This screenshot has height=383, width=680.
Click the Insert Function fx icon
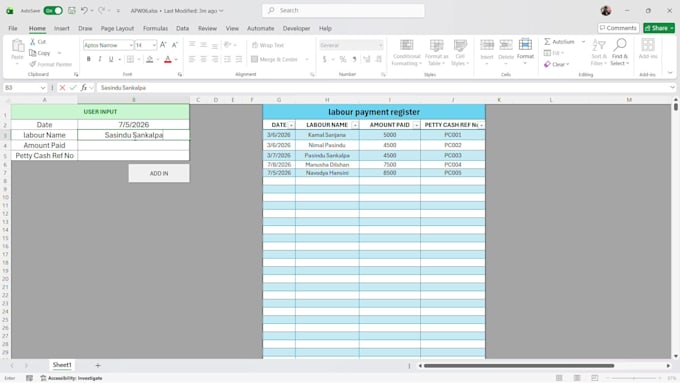click(x=84, y=88)
